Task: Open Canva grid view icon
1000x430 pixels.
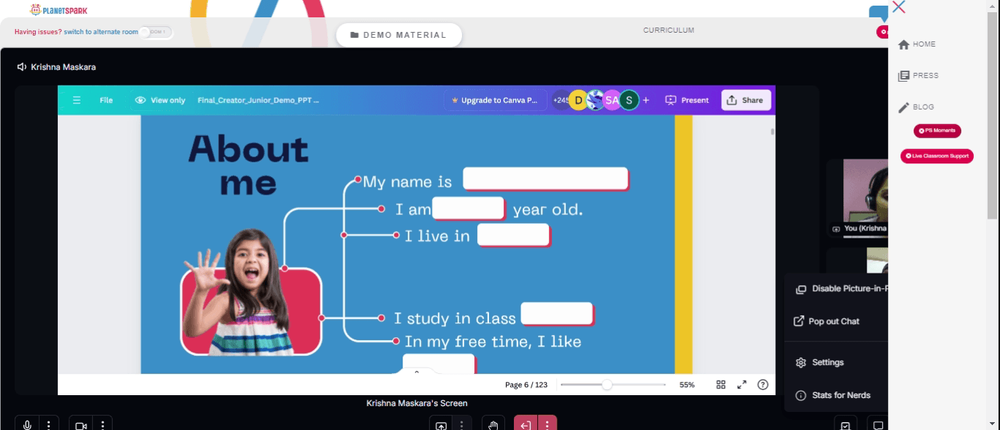Action: 721,385
